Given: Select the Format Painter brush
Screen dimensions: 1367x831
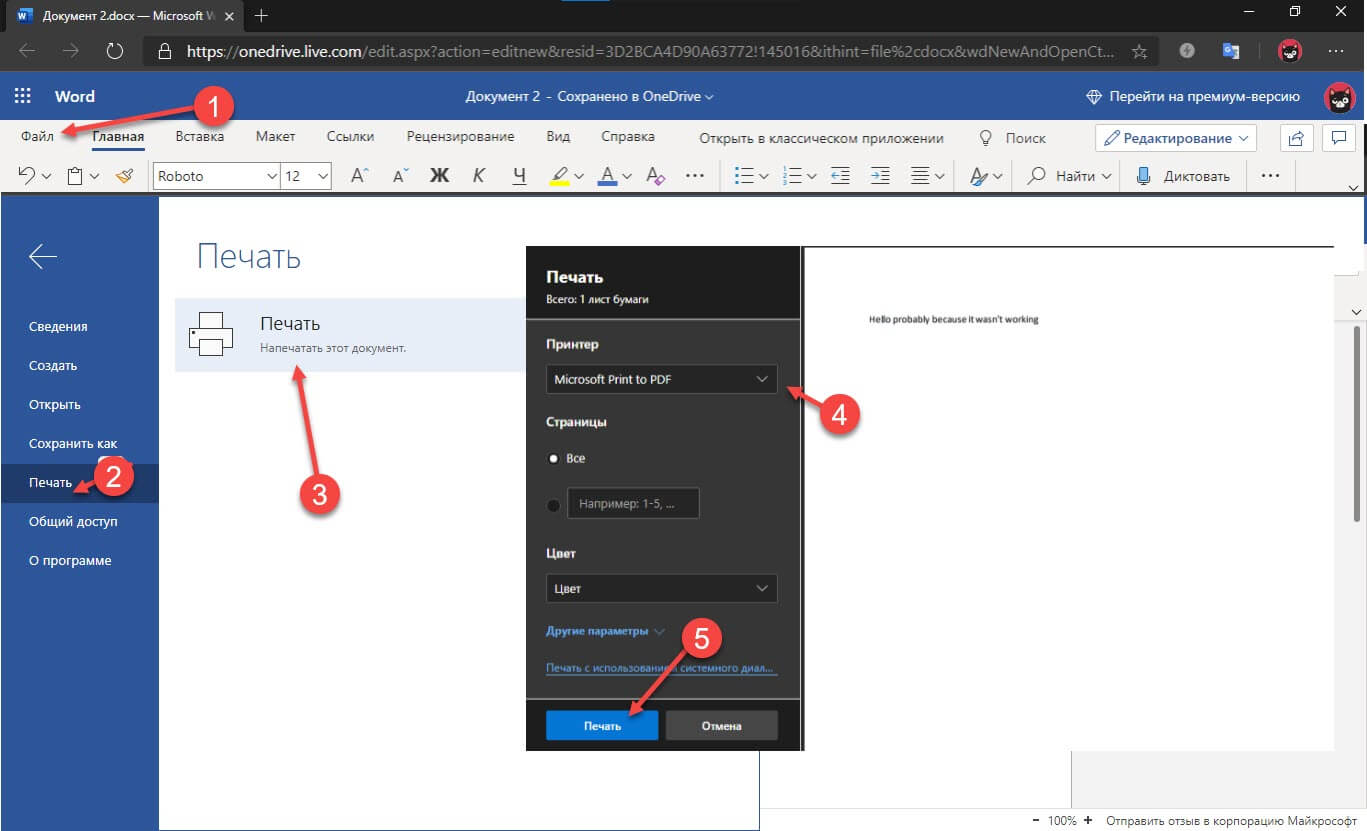Looking at the screenshot, I should (x=124, y=176).
